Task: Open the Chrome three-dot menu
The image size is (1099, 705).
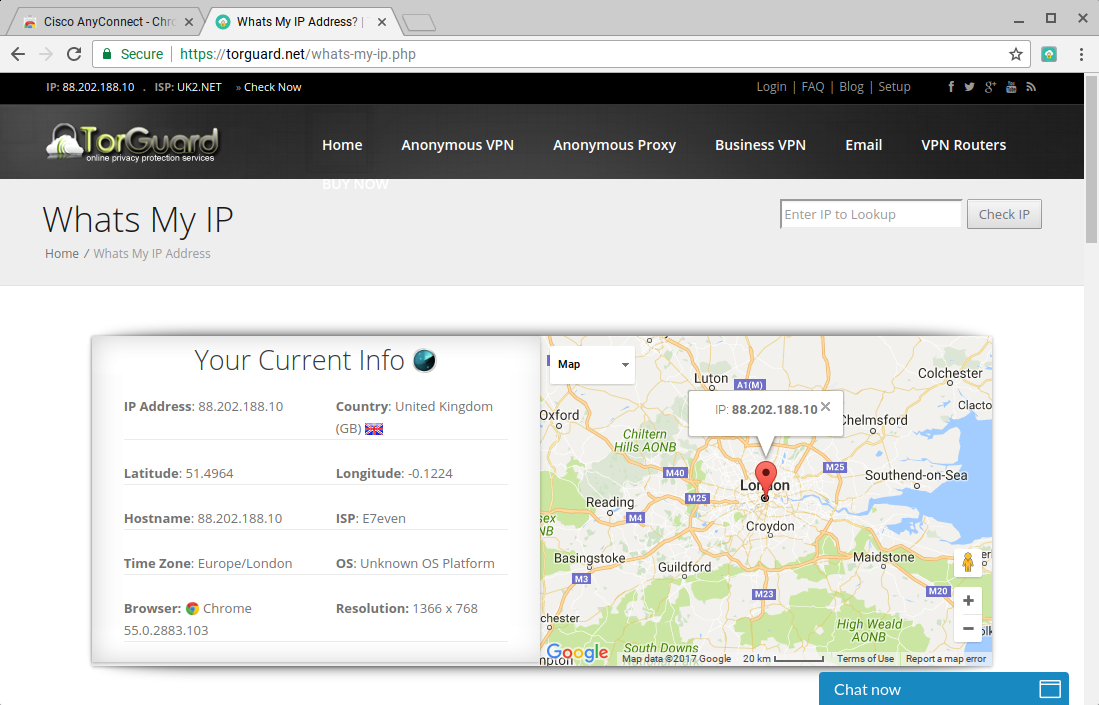Action: pos(1081,54)
